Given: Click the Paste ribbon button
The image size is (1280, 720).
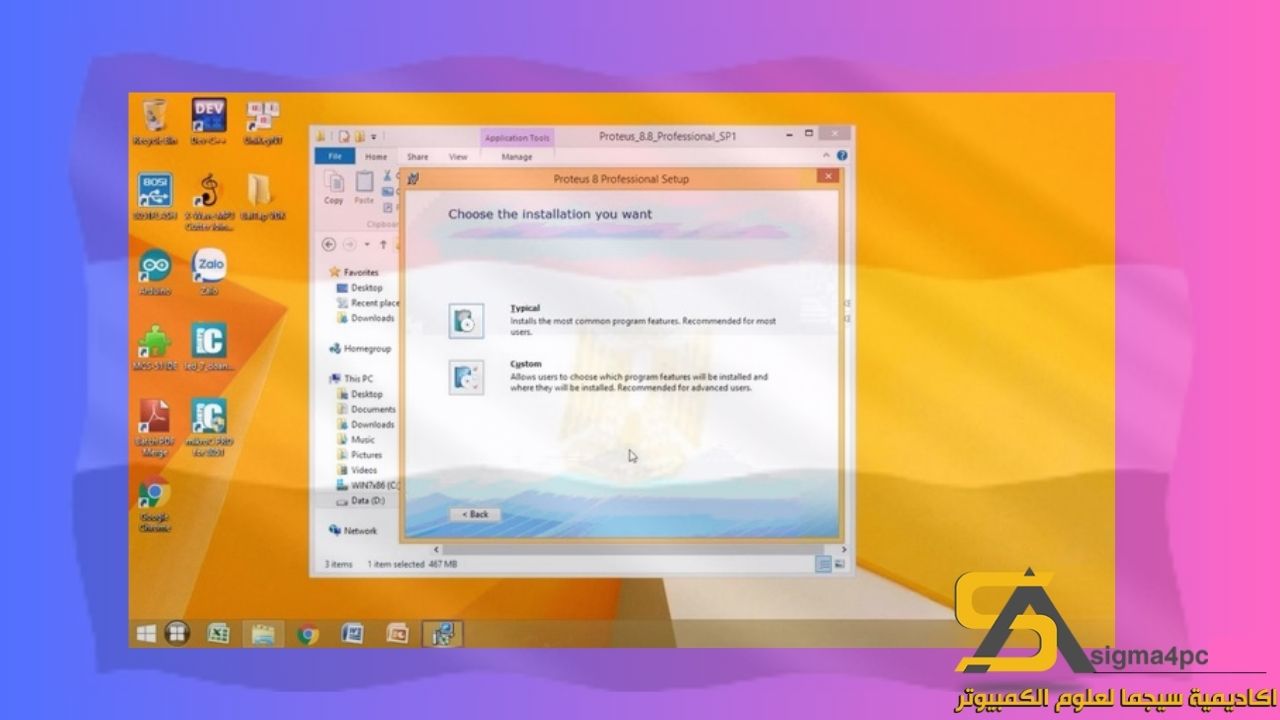Looking at the screenshot, I should [x=365, y=187].
